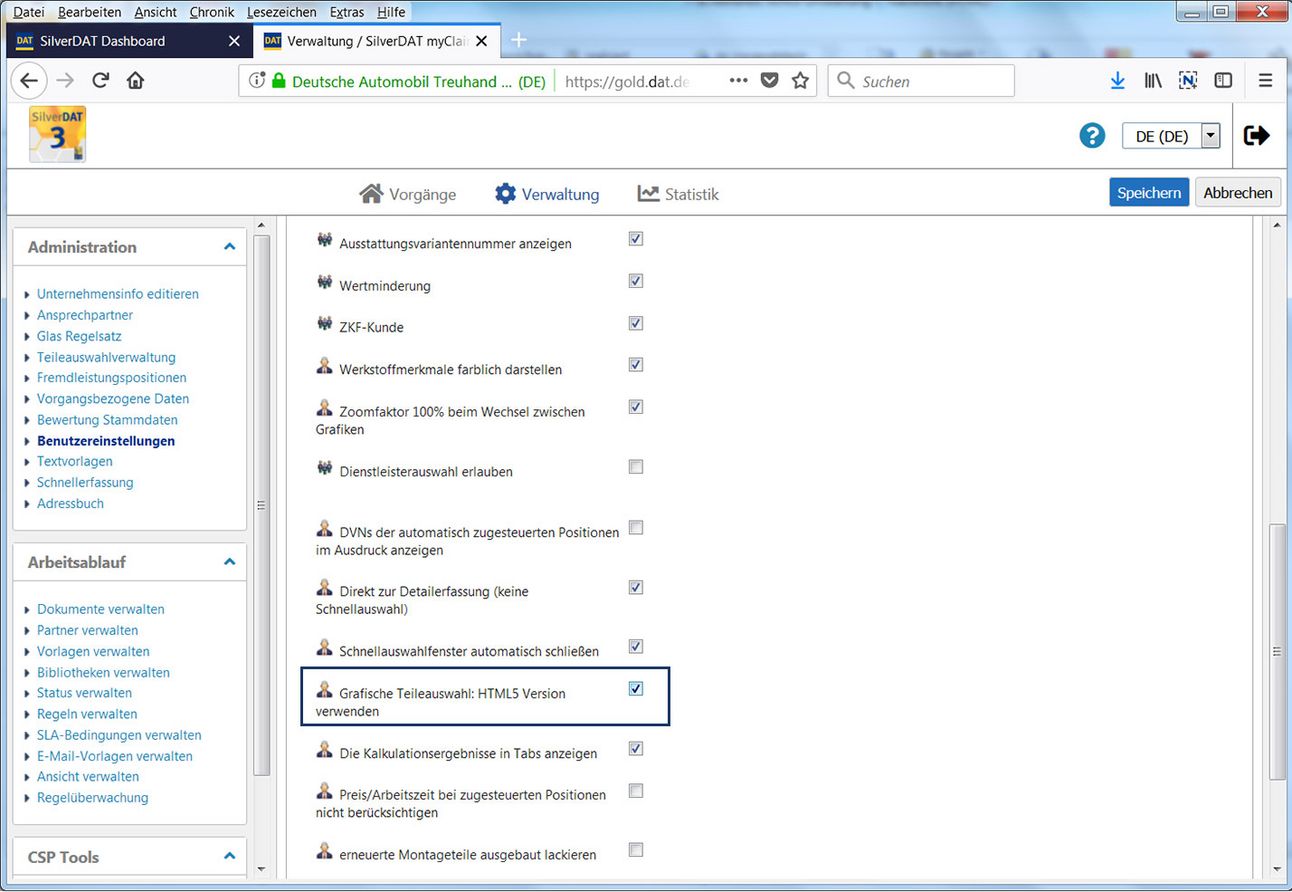Open the Firefox hamburger menu
This screenshot has height=892, width=1292.
click(1265, 81)
